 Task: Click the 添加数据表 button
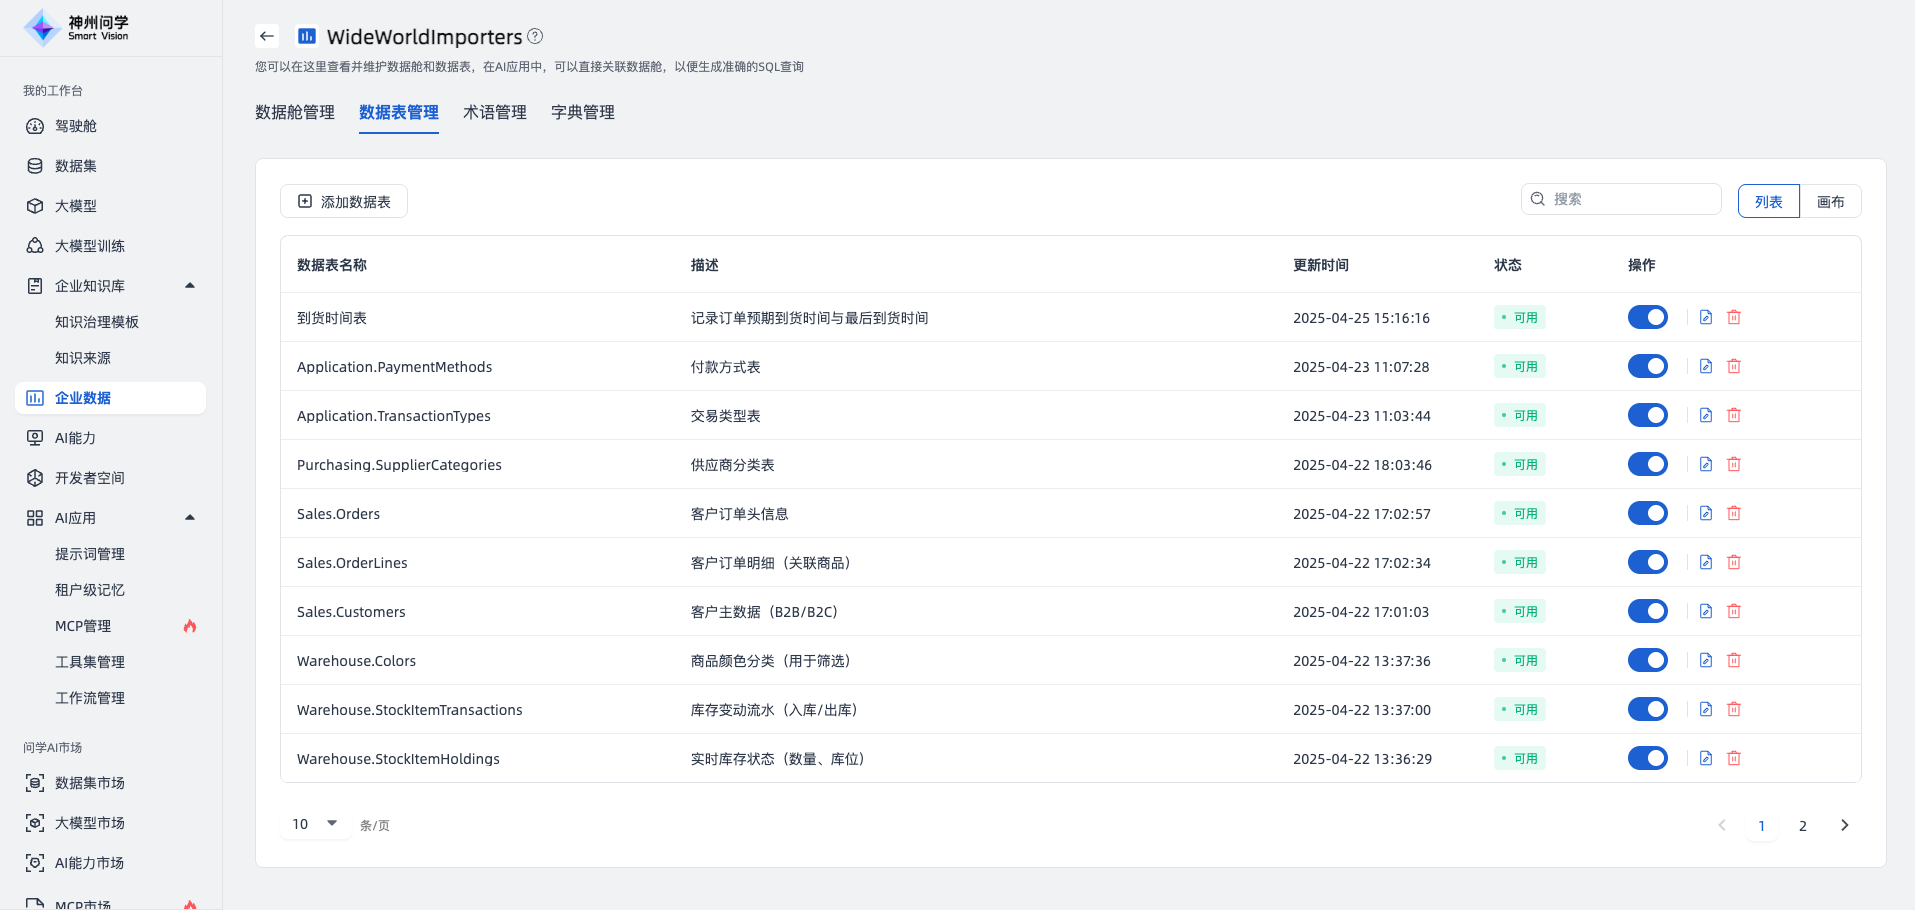tap(344, 201)
